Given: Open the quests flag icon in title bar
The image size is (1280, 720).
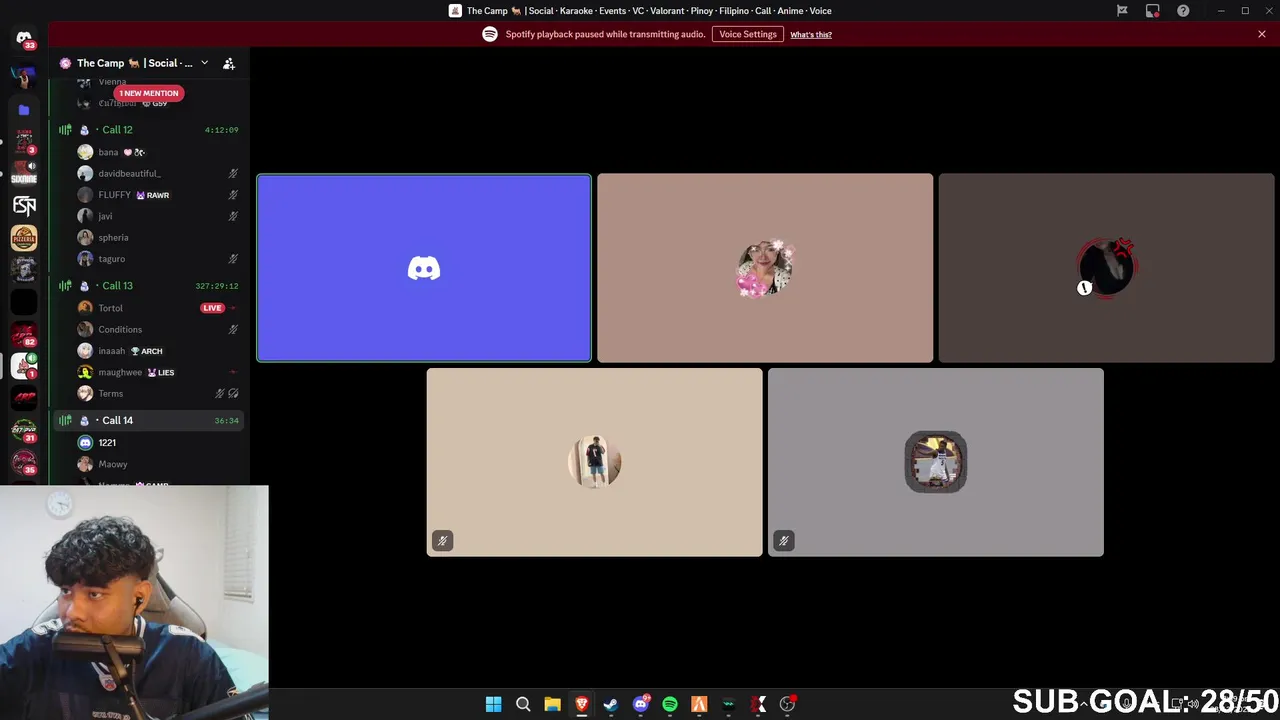Looking at the screenshot, I should tap(1122, 11).
